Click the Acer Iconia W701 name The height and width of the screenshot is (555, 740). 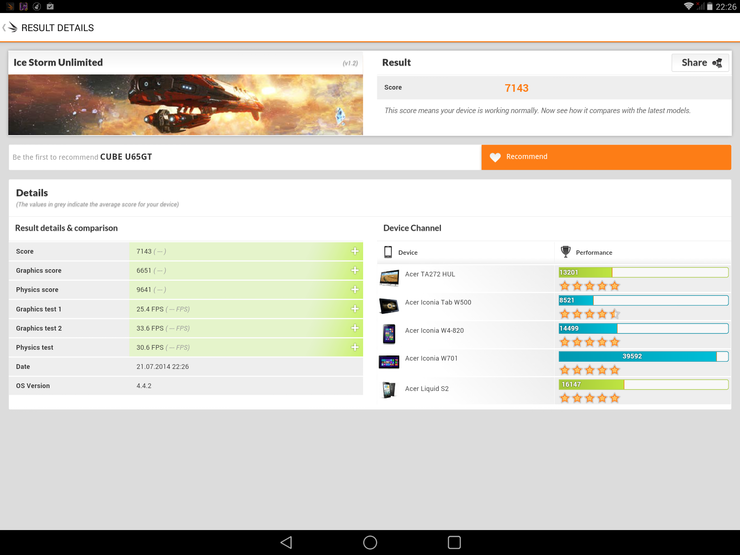[431, 359]
